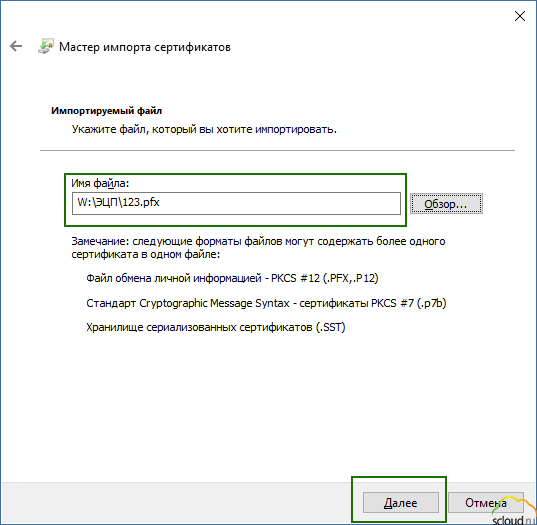The height and width of the screenshot is (525, 537).
Task: Open file browser with the Обзор... button
Action: [446, 204]
